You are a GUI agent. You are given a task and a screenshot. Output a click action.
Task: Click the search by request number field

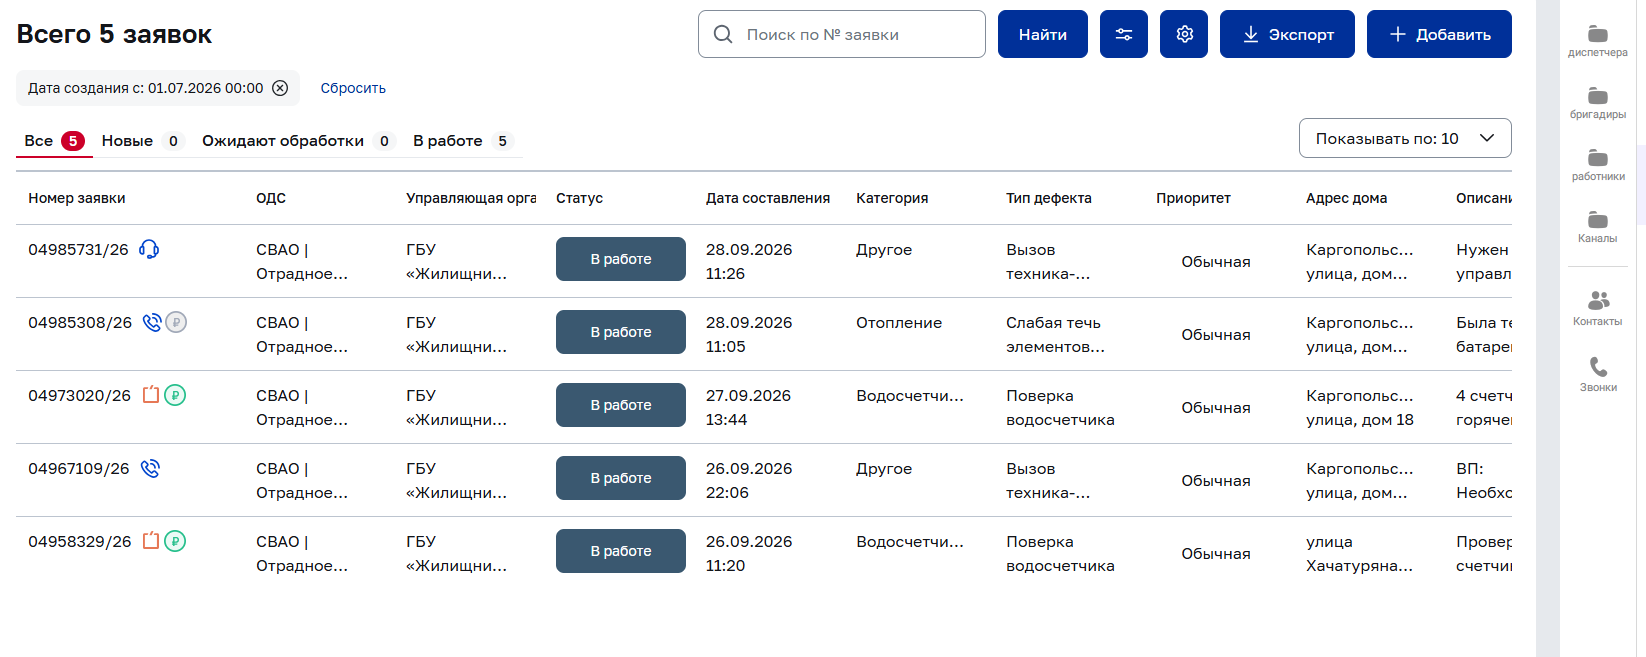point(842,34)
